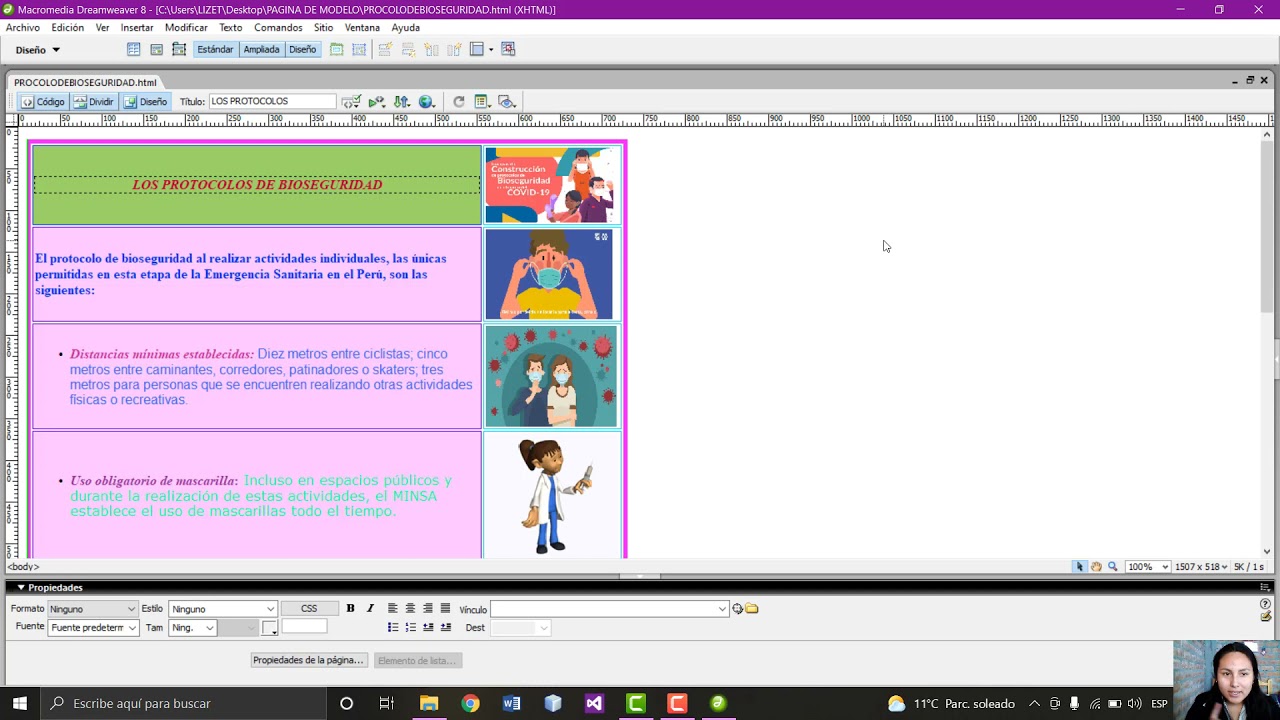Open the text color swatch picker

coord(269,628)
